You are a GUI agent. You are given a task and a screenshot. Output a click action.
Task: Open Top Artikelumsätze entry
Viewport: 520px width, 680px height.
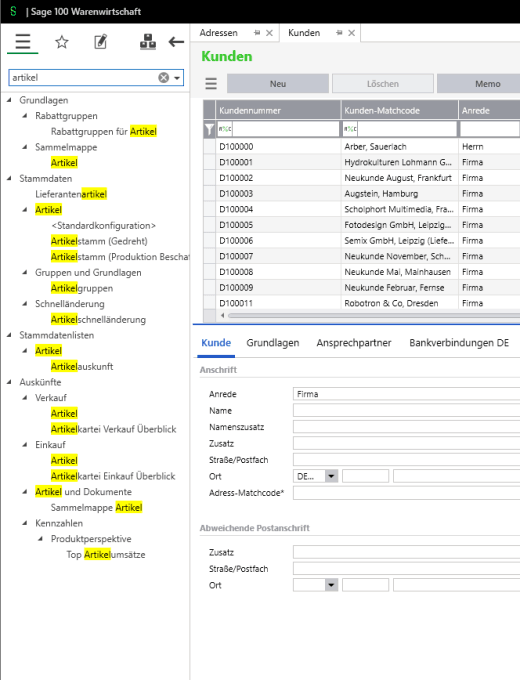click(x=106, y=554)
